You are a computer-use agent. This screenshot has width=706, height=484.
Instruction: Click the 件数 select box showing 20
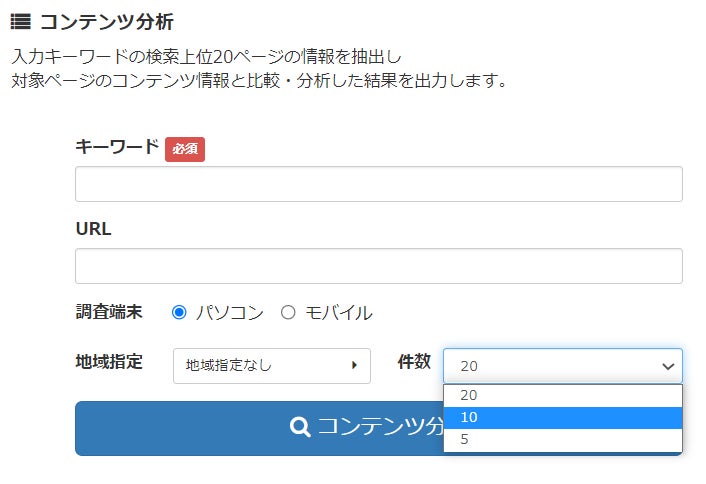point(550,366)
